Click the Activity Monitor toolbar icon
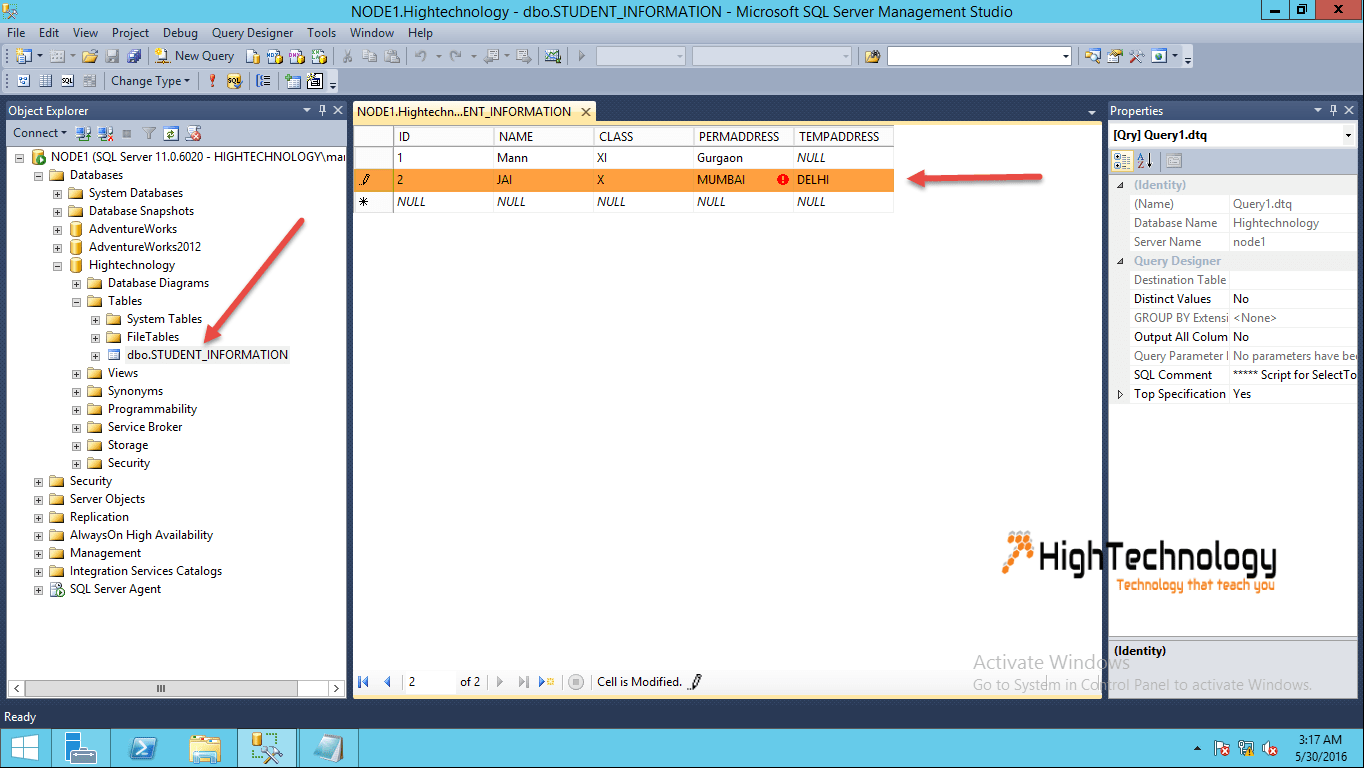The image size is (1364, 768). [x=552, y=56]
